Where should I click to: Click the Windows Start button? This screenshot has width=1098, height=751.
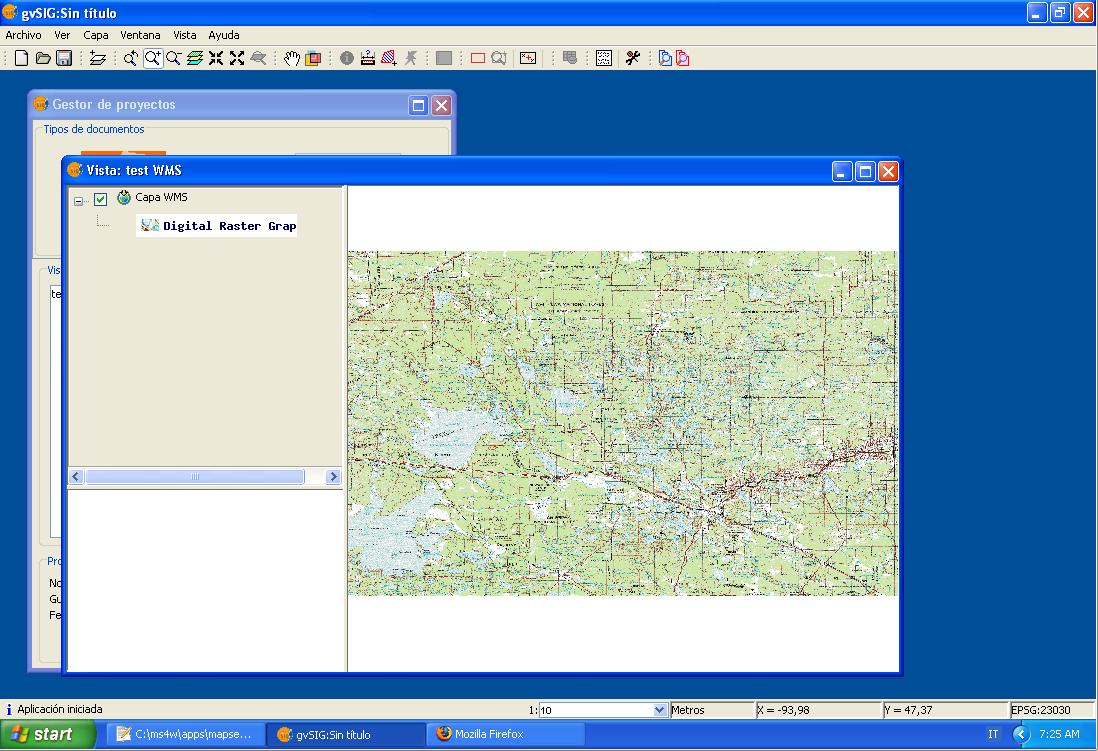tap(42, 734)
